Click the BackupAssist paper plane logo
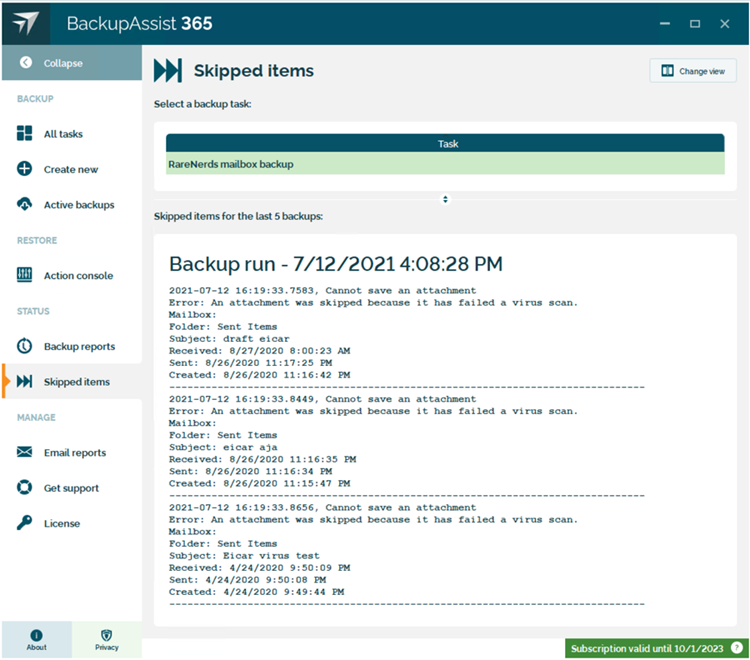 point(26,23)
